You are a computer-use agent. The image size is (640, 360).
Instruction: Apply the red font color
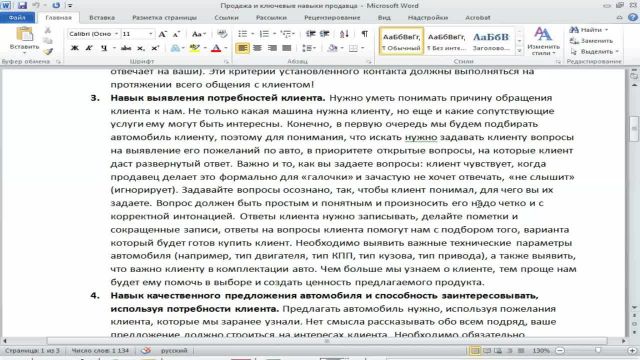point(216,48)
